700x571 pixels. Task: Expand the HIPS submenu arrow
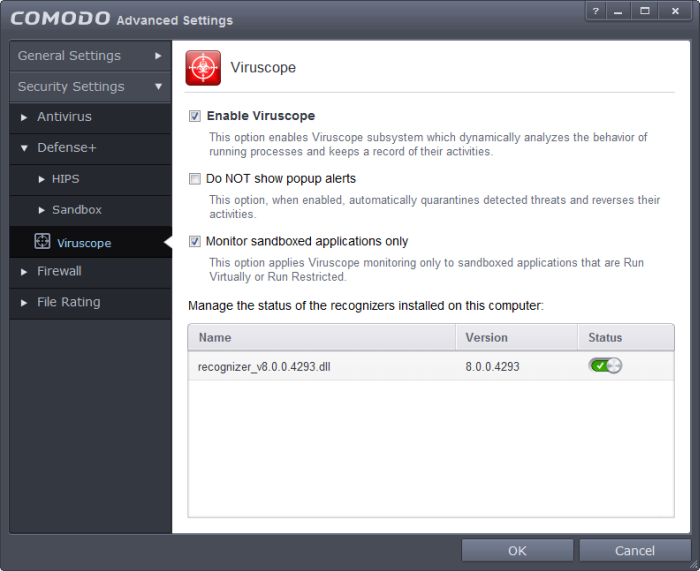42,179
